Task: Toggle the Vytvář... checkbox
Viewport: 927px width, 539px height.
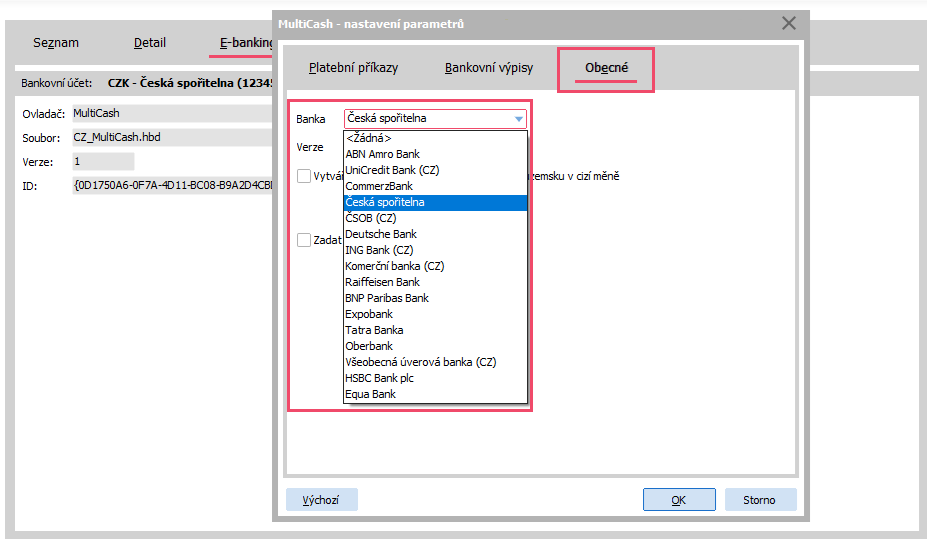Action: 304,176
